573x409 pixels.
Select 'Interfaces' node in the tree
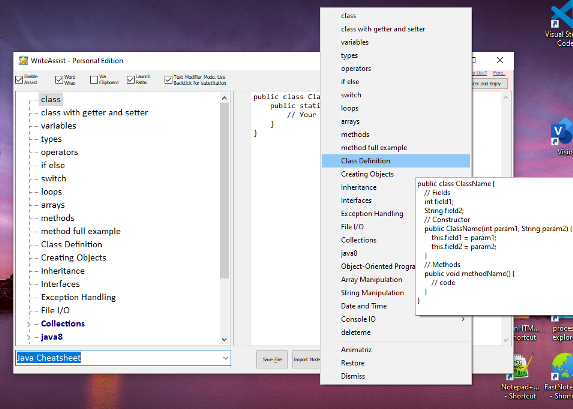pyautogui.click(x=60, y=284)
